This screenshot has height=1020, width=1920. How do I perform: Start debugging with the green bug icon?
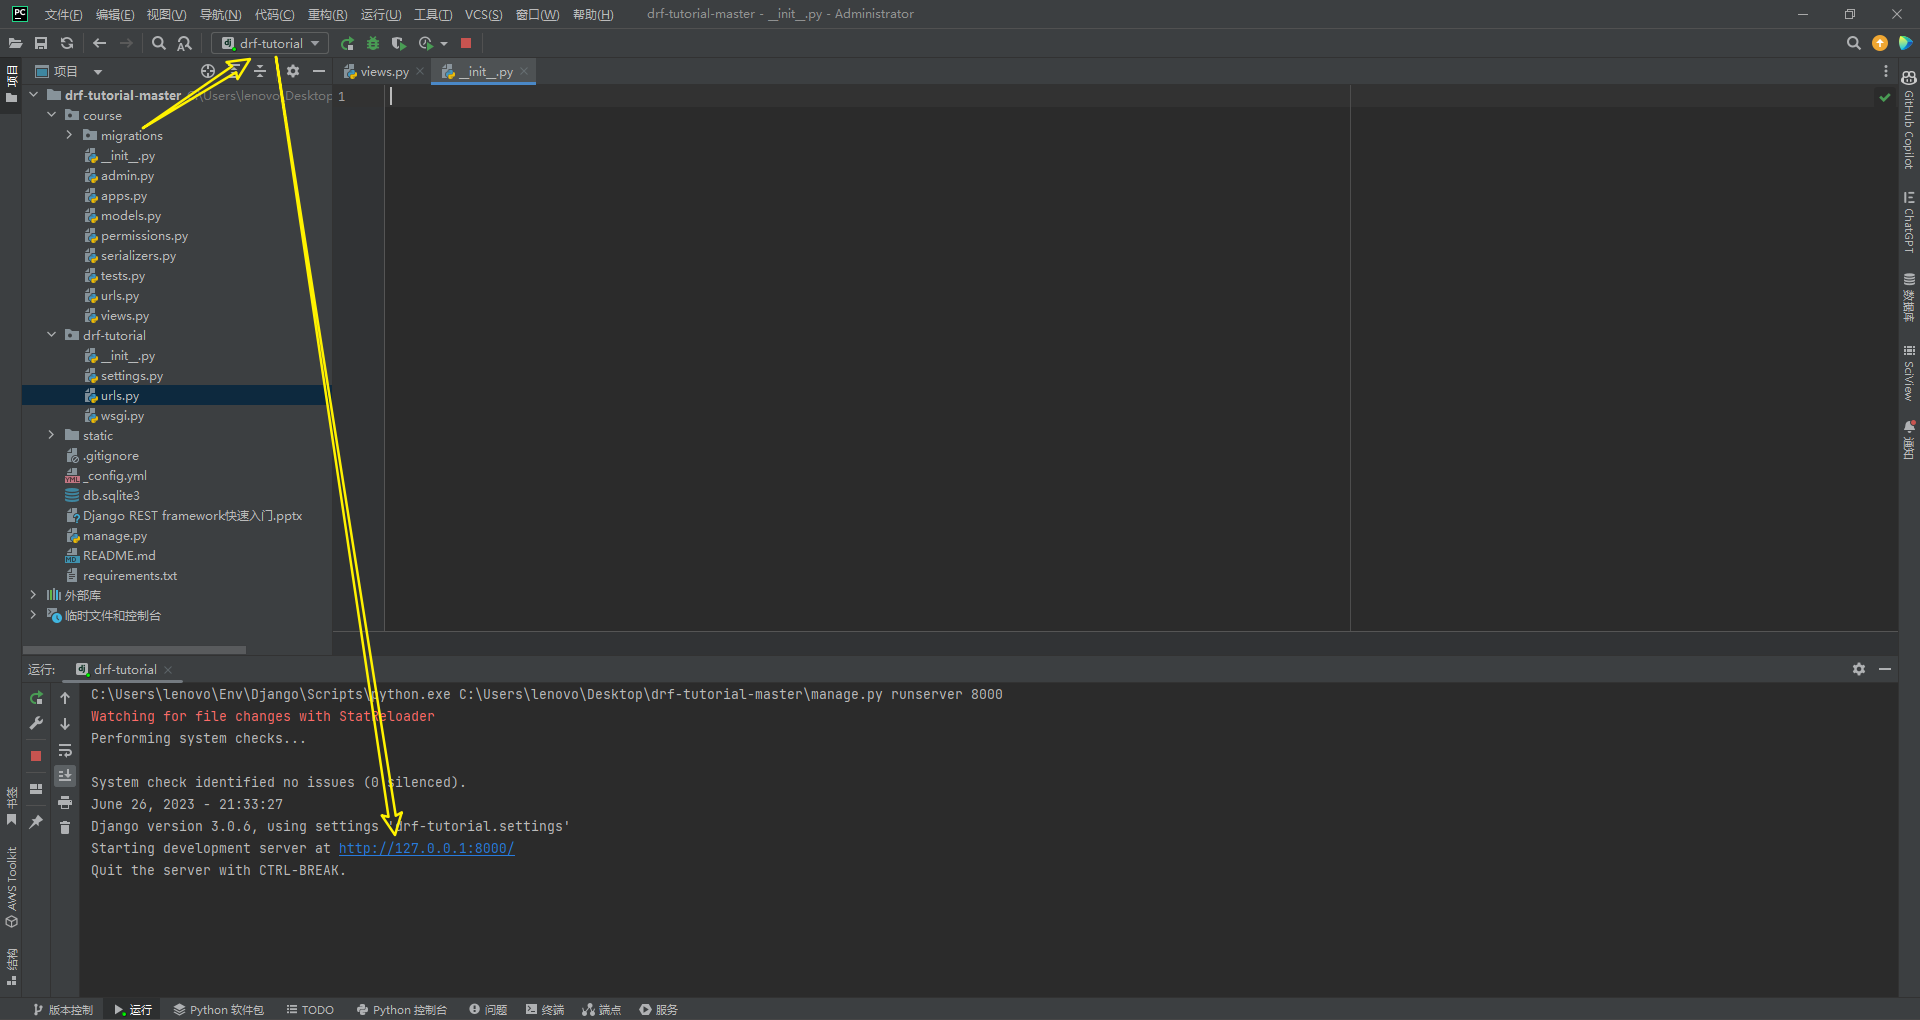(373, 43)
